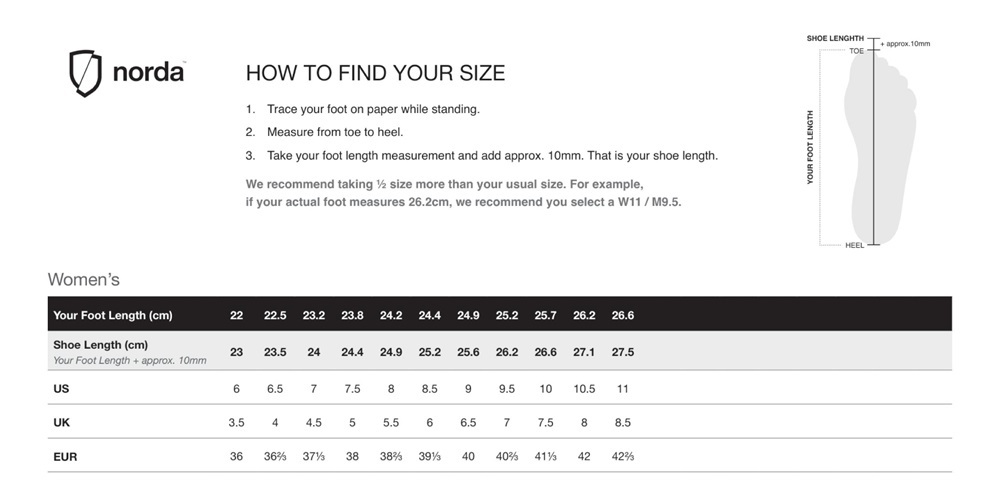Select the Your Foot Length (cm) row header
The height and width of the screenshot is (497, 1000).
(x=113, y=315)
